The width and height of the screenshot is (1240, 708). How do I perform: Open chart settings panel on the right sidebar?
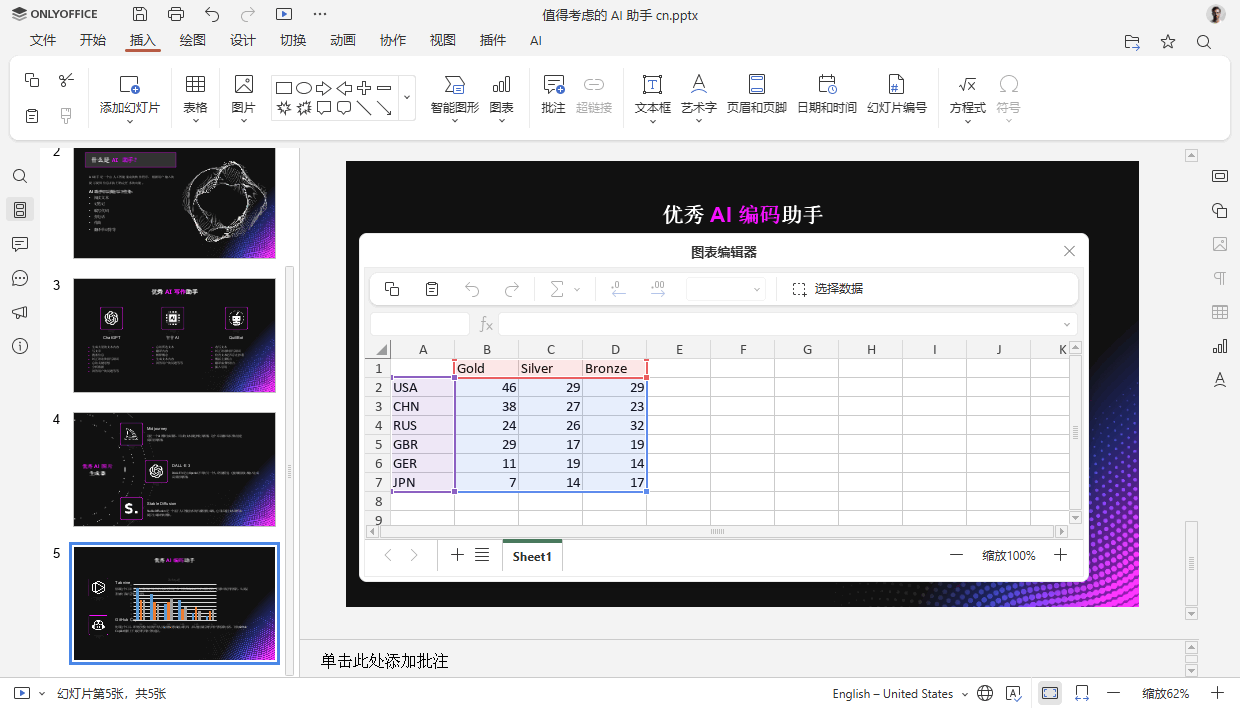pos(1219,346)
